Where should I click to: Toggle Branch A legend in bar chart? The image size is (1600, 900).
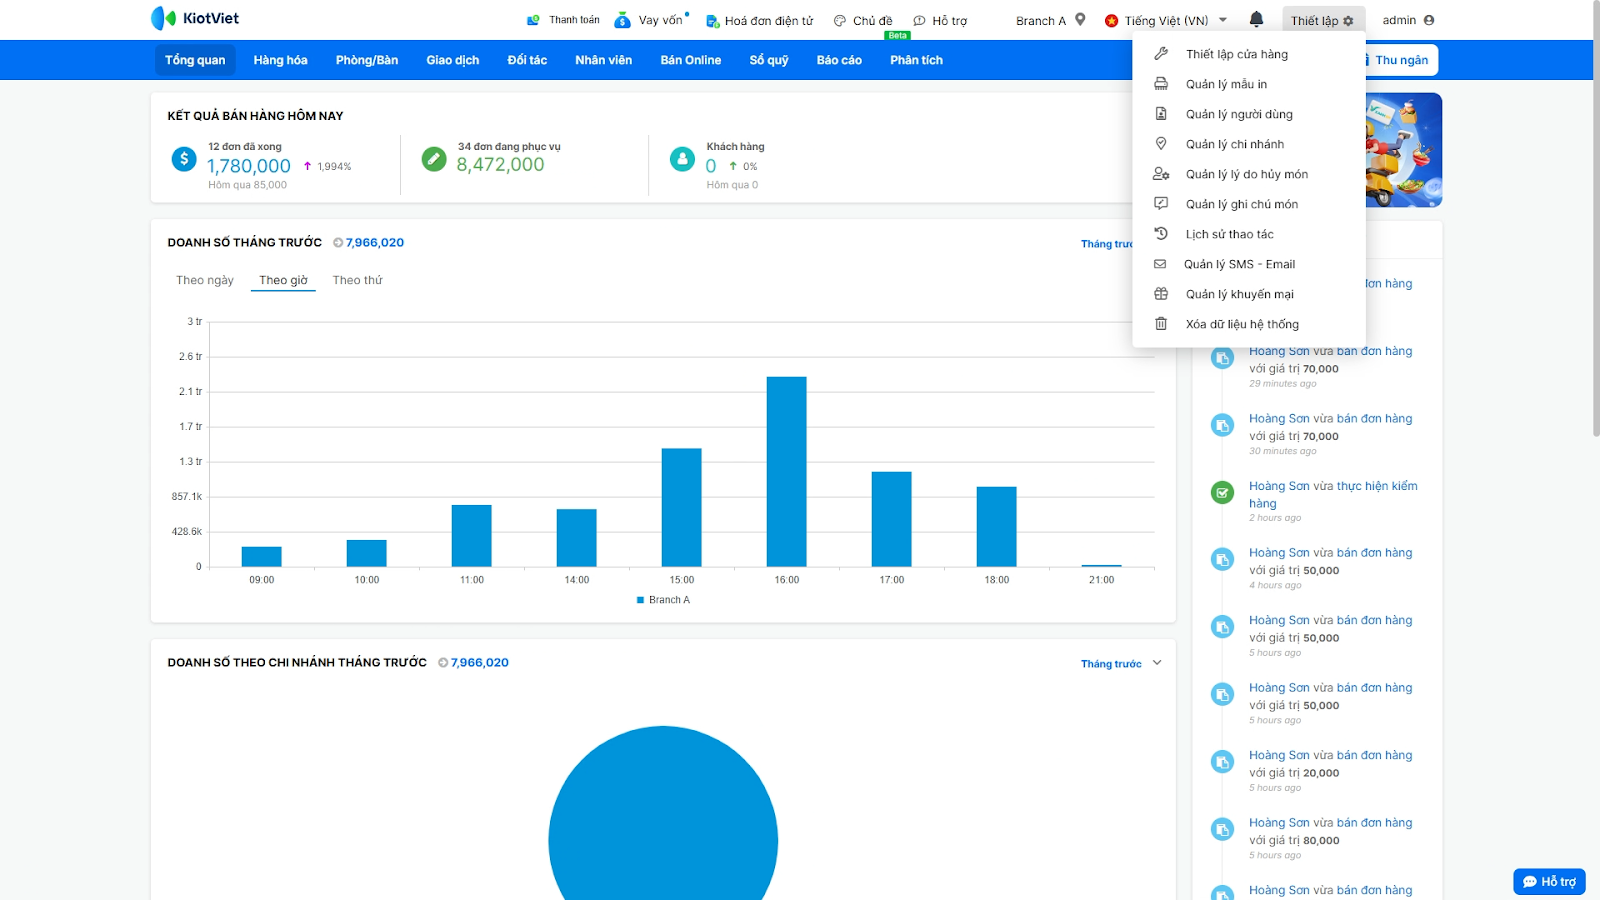pos(663,600)
